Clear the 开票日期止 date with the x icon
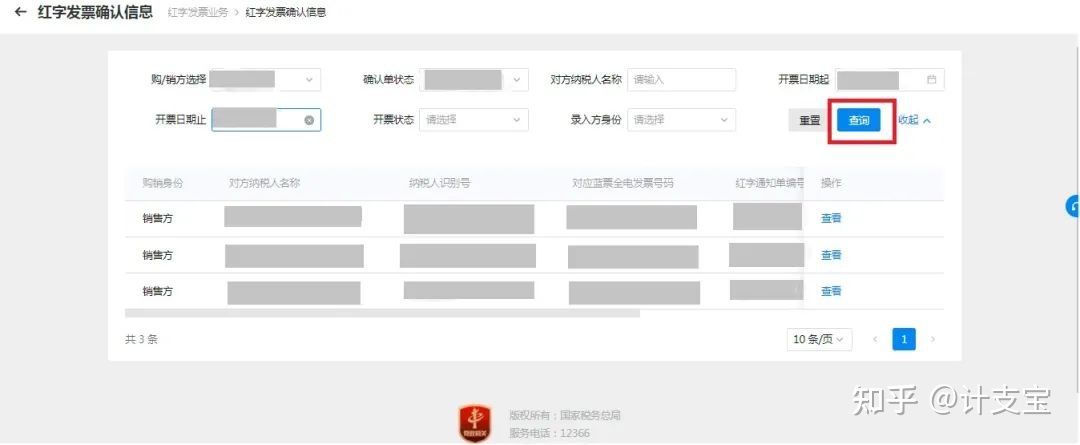Viewport: 1080px width, 445px height. coord(309,120)
